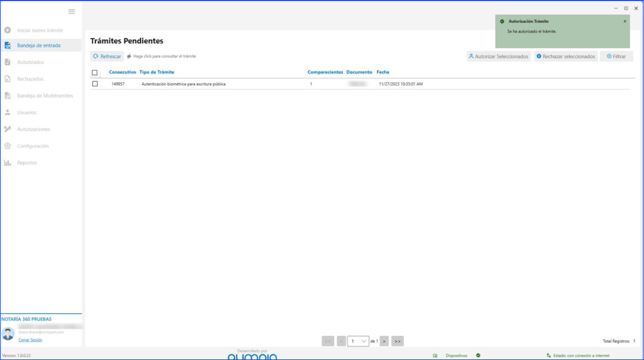This screenshot has width=644, height=360.
Task: Open the Usuarios person icon
Action: 7,112
